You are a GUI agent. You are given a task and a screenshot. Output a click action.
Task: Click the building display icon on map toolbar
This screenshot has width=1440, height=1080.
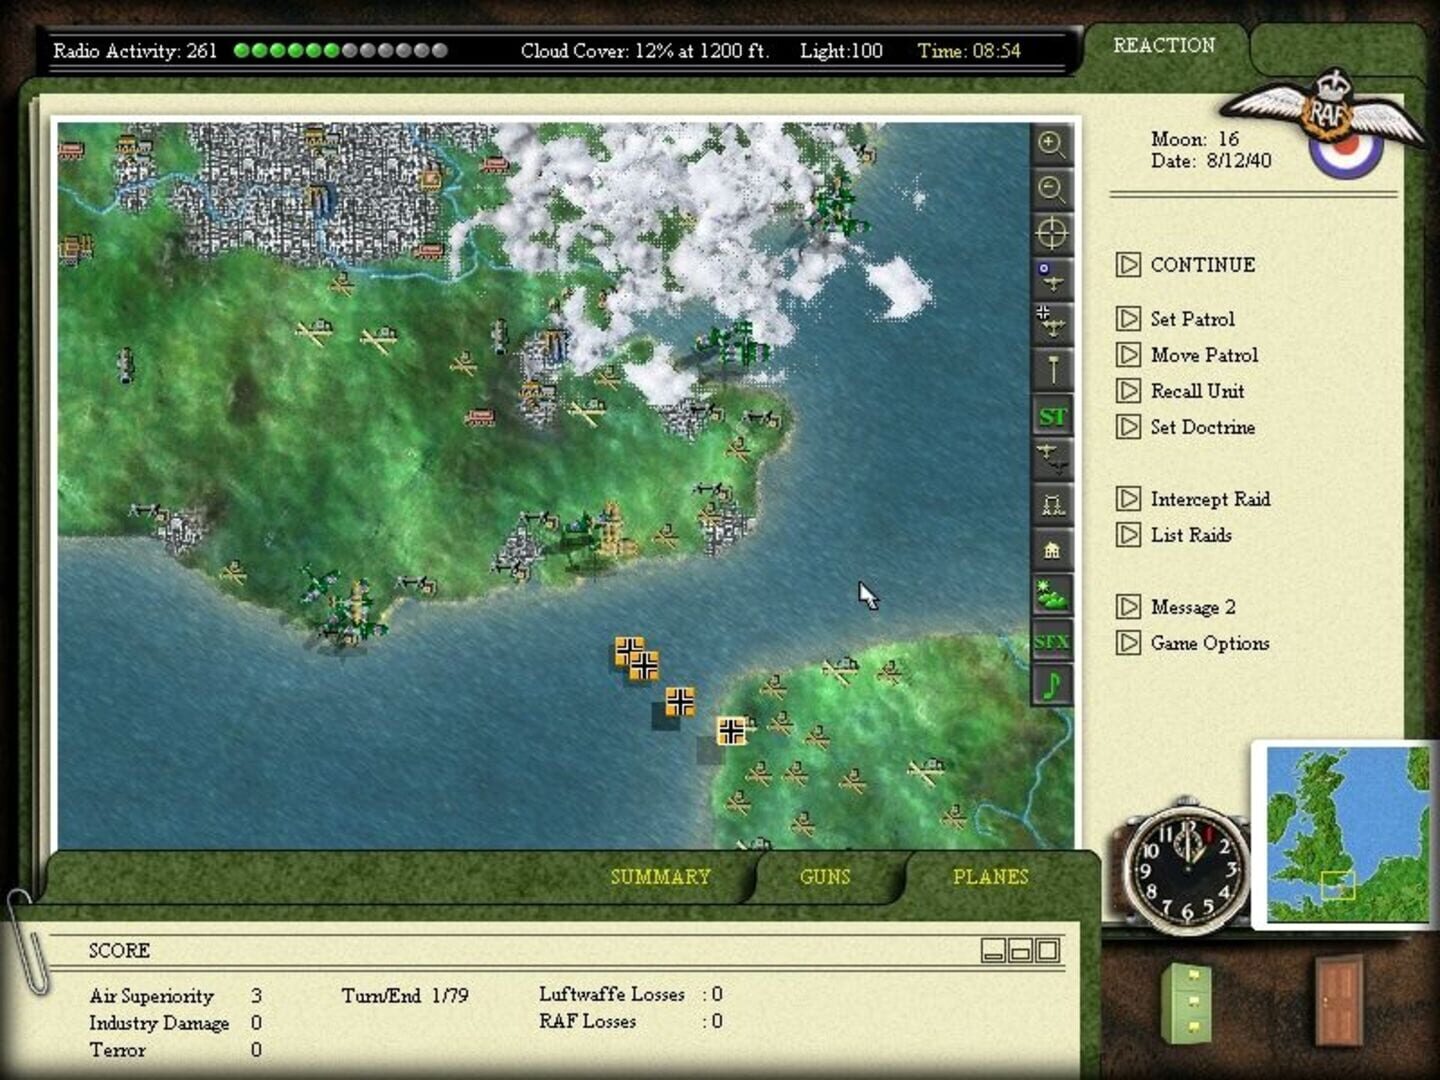pos(1051,550)
